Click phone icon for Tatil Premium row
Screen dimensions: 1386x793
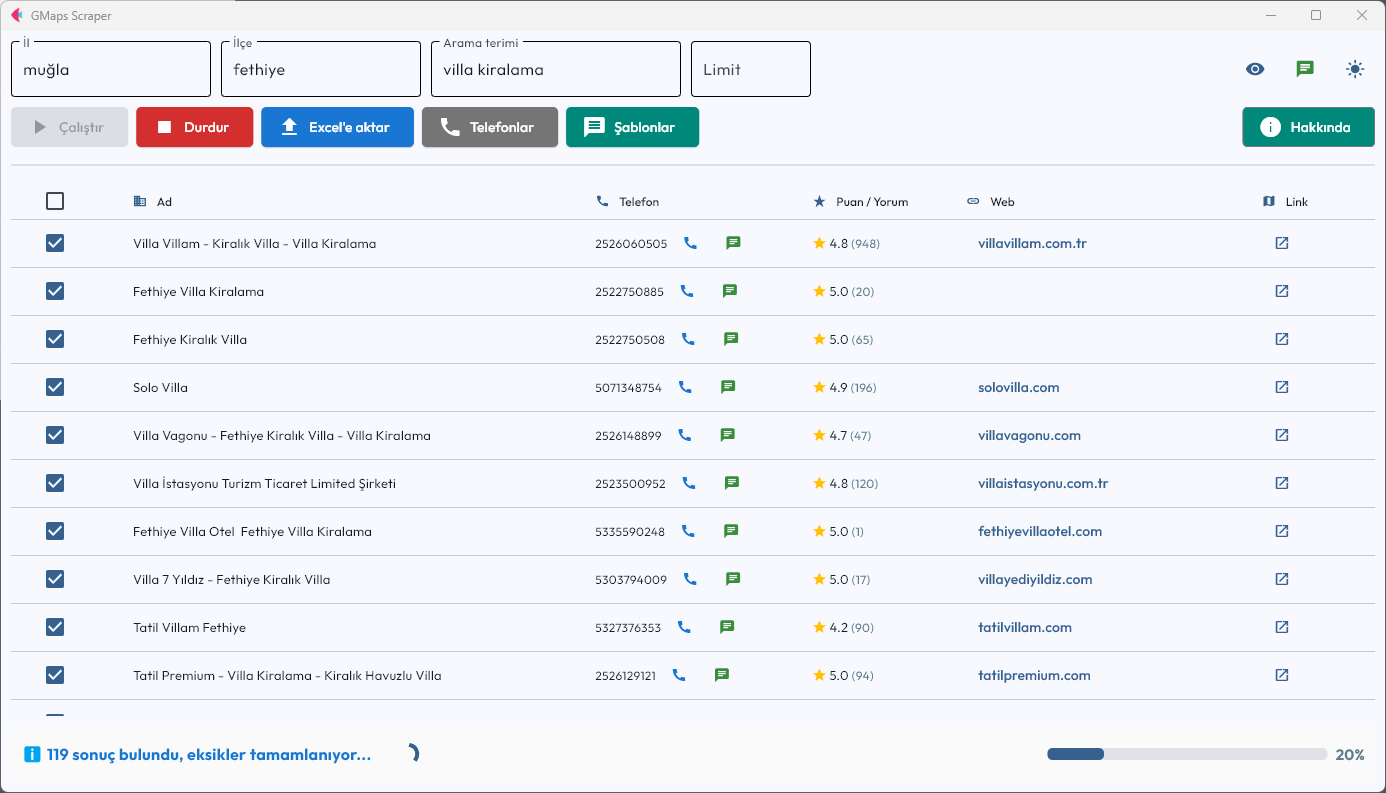pyautogui.click(x=679, y=675)
